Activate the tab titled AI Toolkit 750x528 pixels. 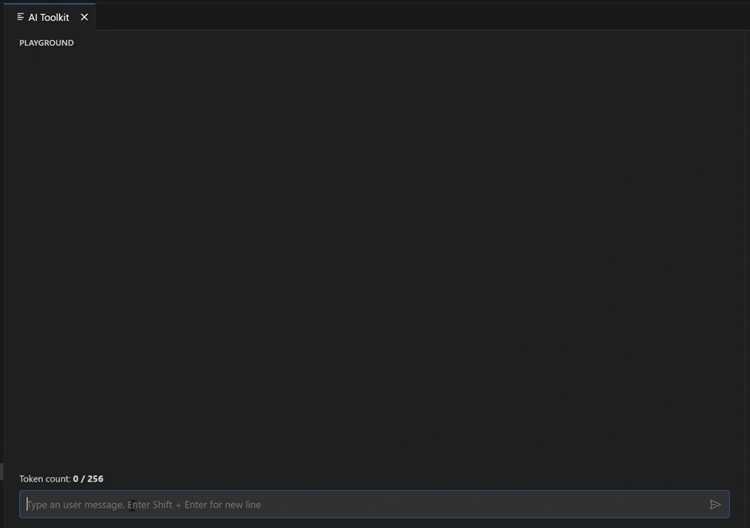point(50,17)
